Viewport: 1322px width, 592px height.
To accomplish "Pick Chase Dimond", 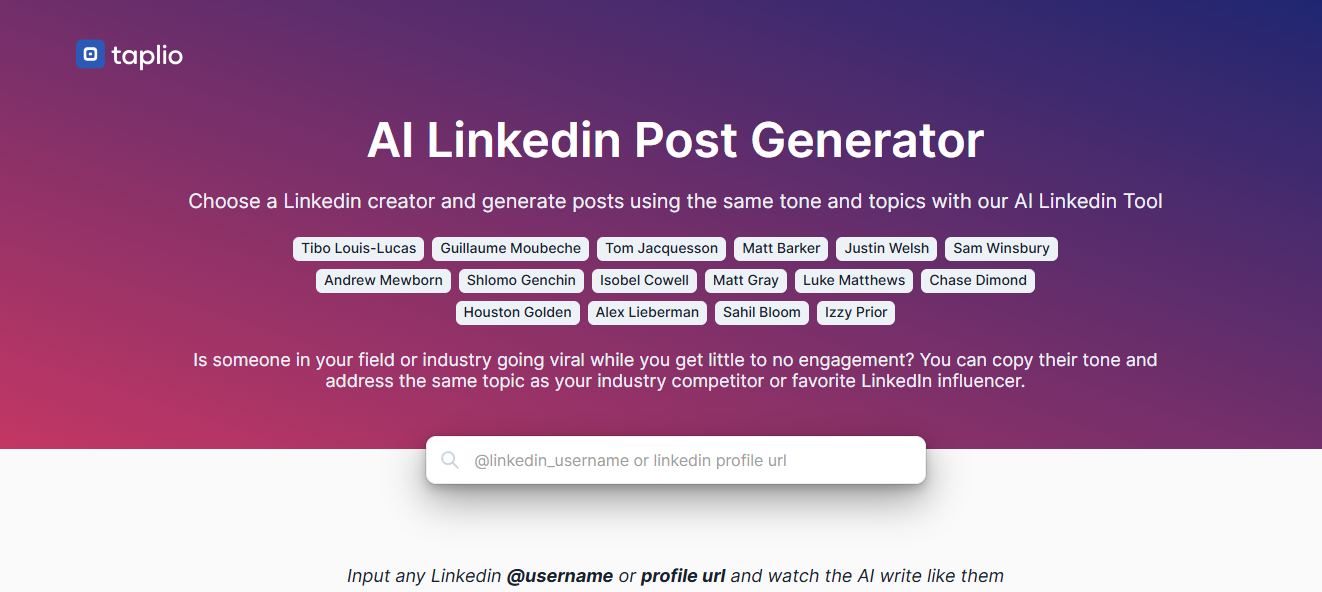I will pos(977,280).
